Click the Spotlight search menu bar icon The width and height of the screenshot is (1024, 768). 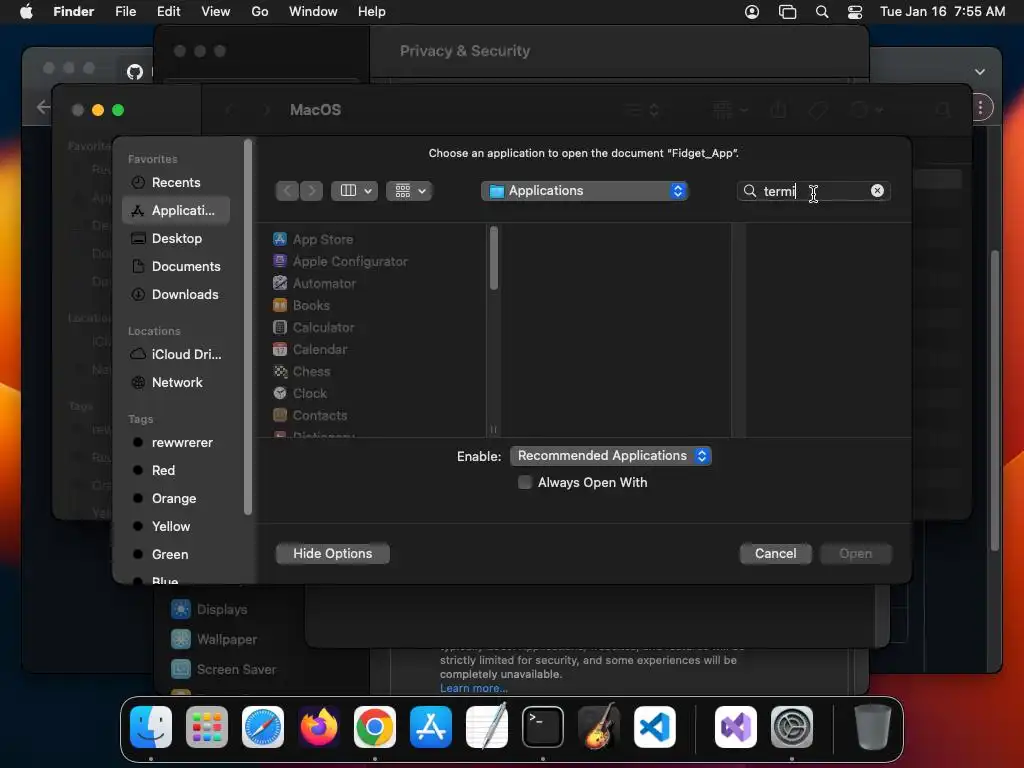click(x=822, y=12)
